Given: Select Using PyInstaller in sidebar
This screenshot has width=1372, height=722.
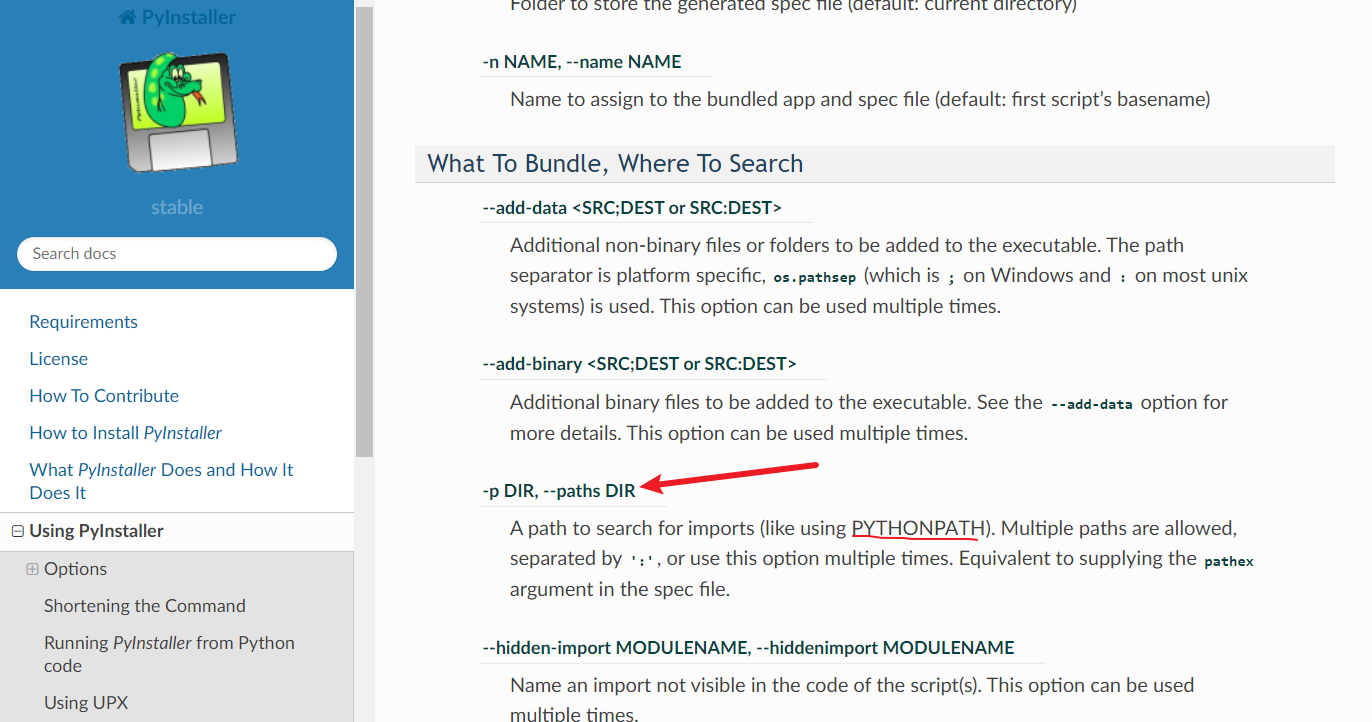Looking at the screenshot, I should tap(97, 531).
